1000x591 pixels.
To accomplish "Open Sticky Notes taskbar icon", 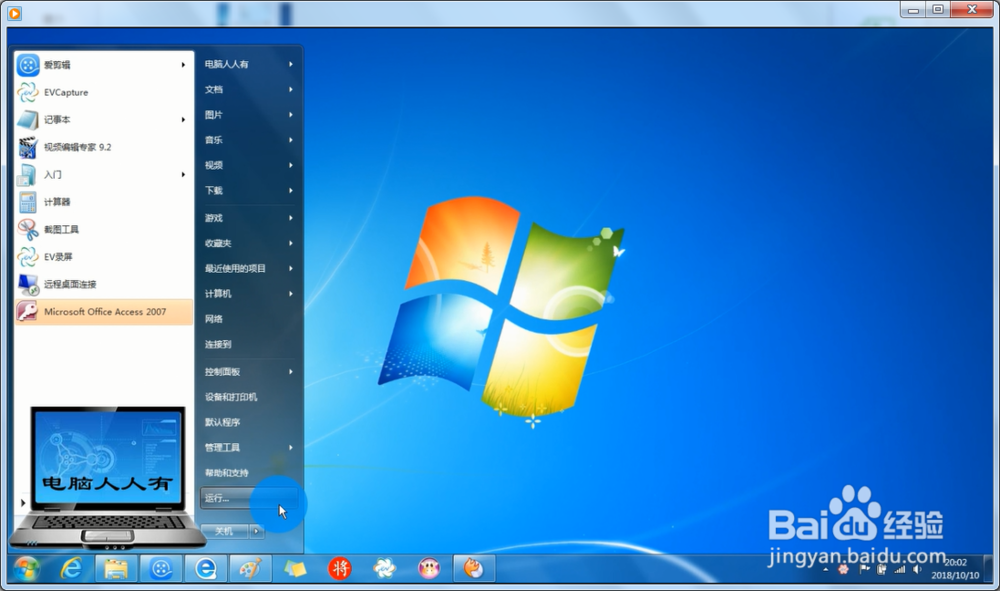I will [x=295, y=569].
